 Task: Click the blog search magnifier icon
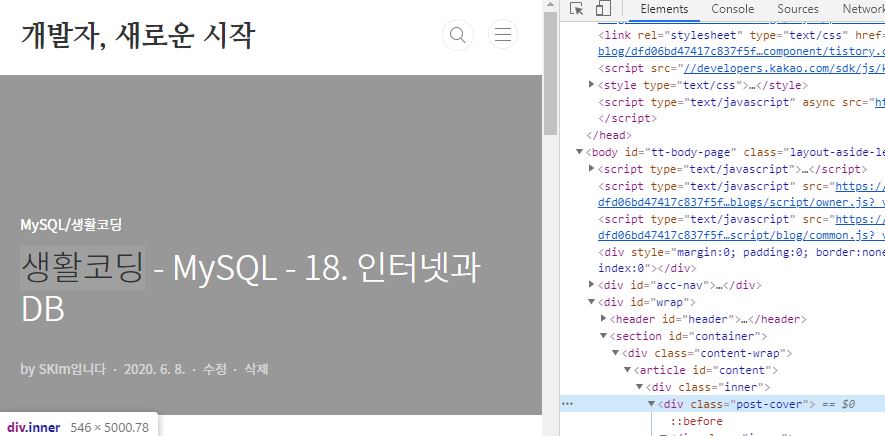tap(457, 35)
